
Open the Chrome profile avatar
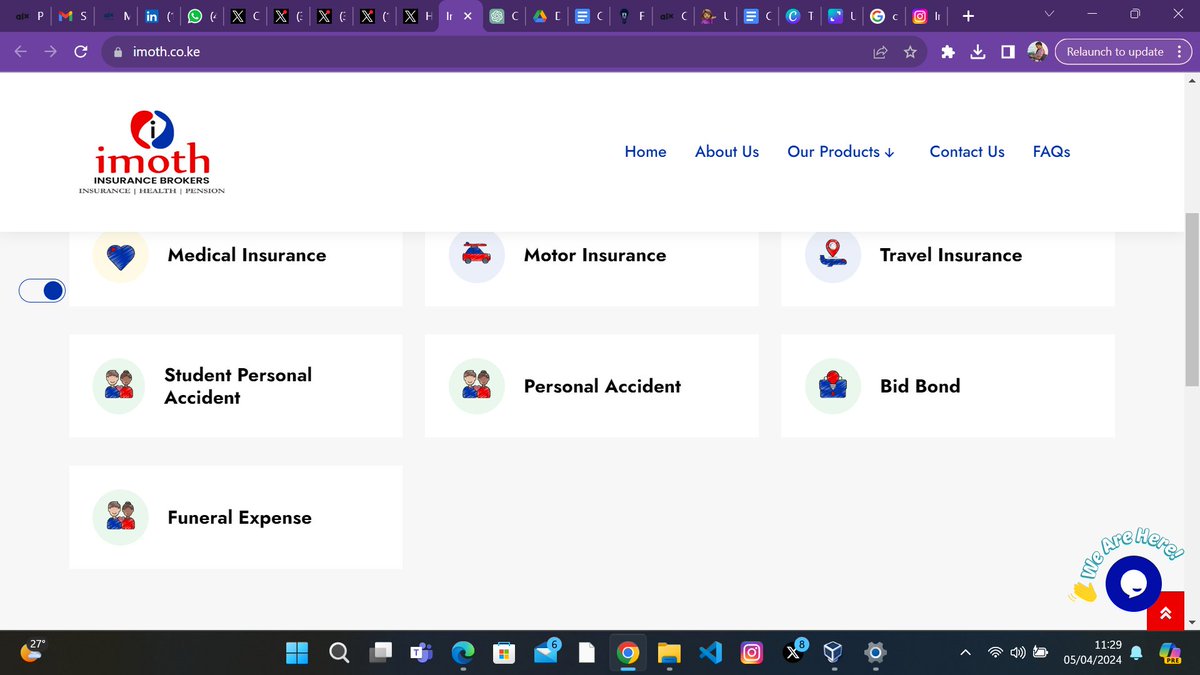[1038, 51]
